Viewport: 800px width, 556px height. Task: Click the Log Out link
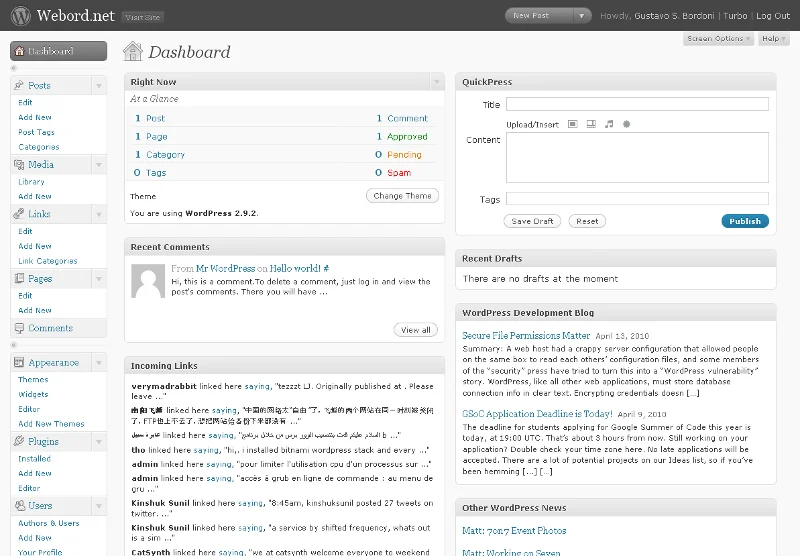(773, 16)
